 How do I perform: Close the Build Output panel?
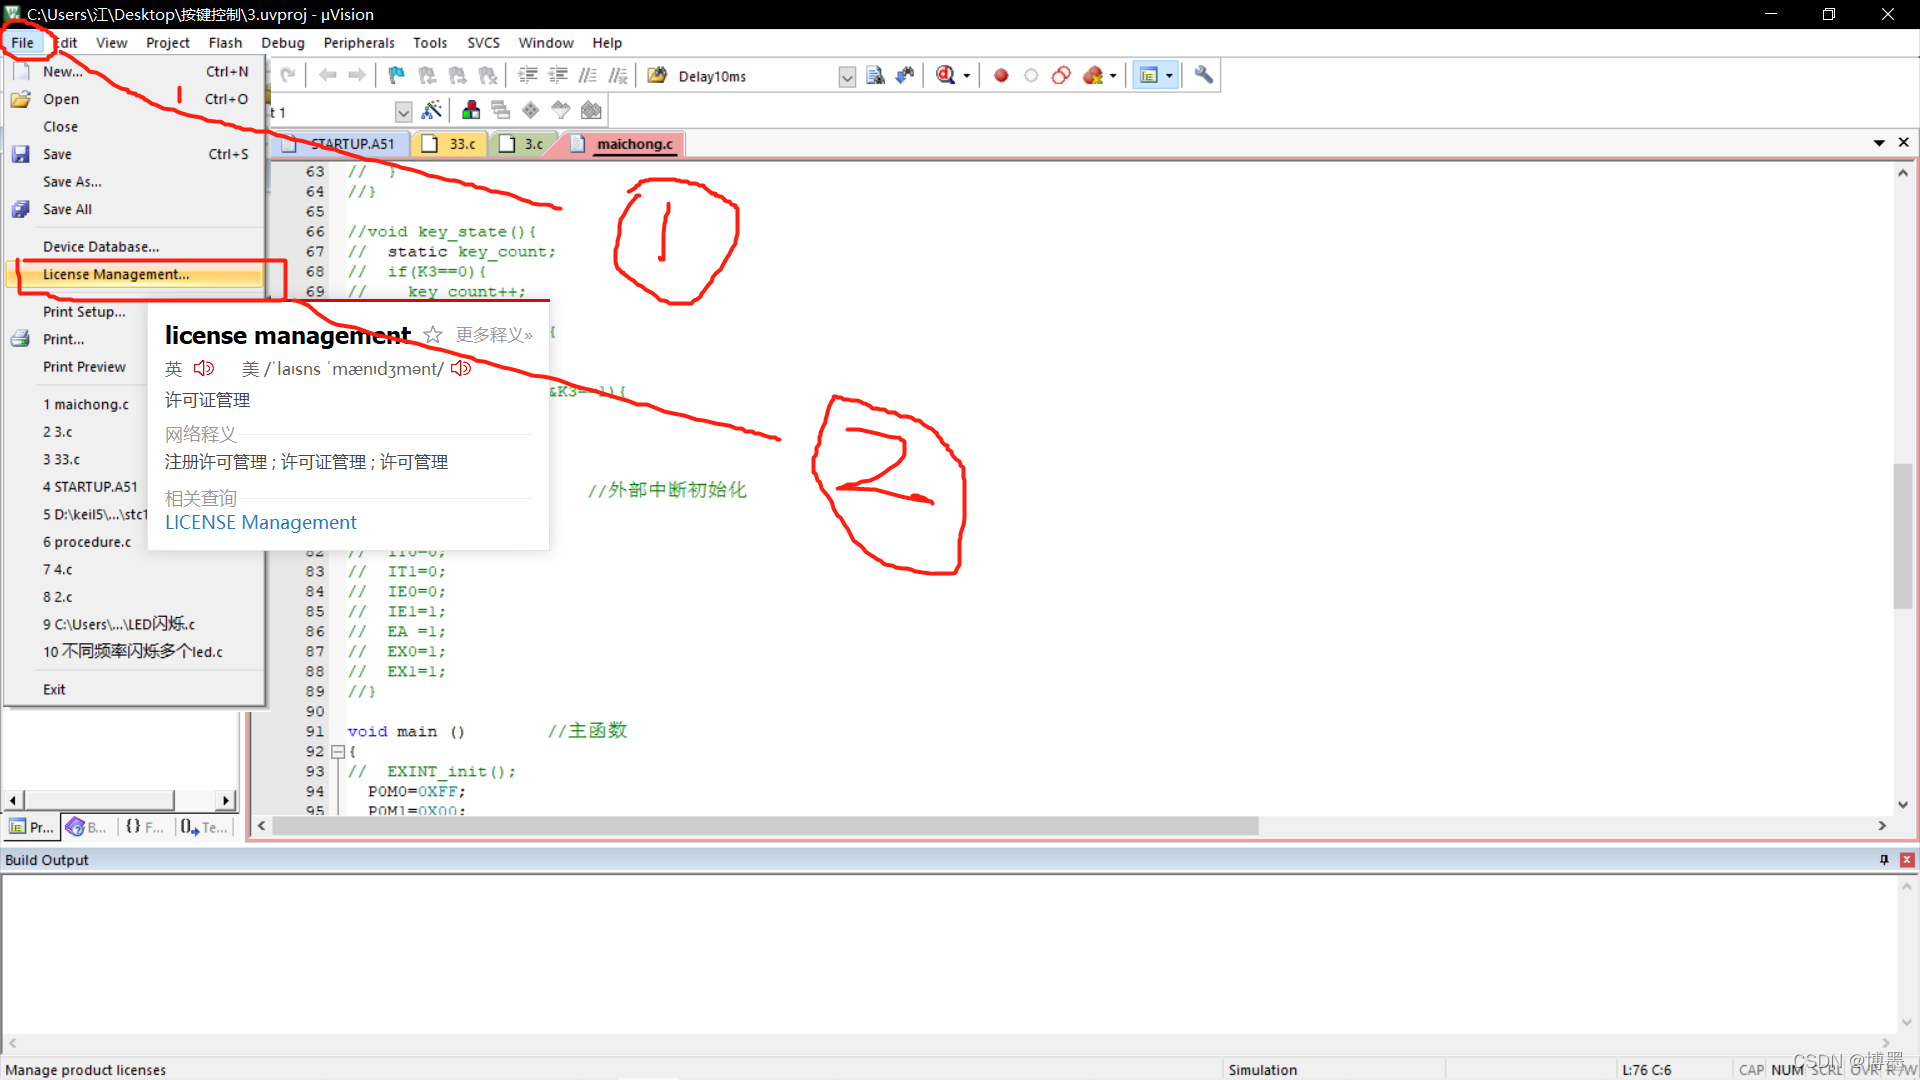coord(1907,860)
